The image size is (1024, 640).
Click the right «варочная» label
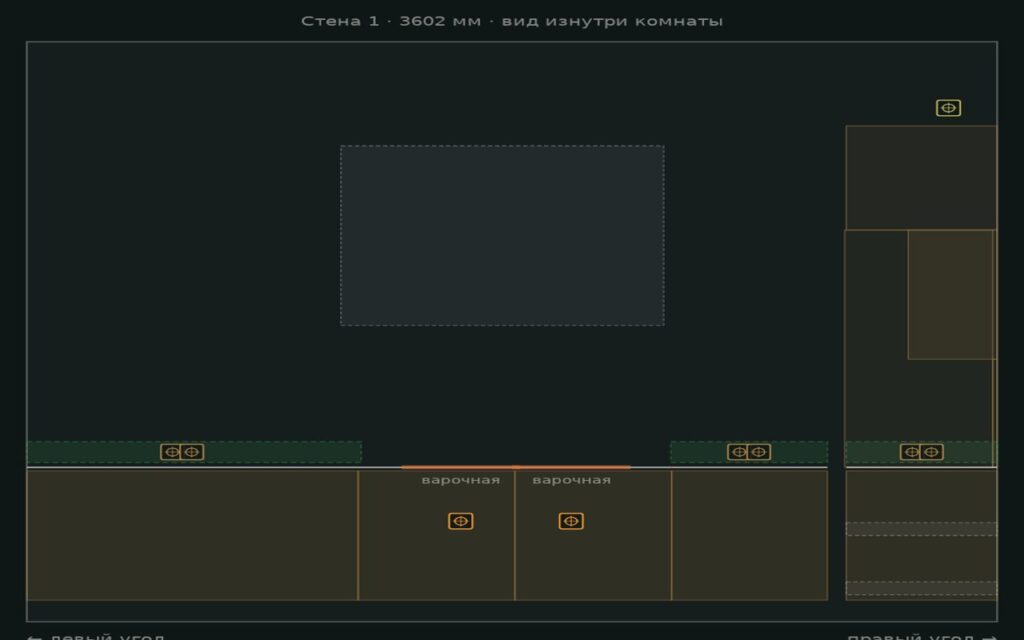[571, 480]
